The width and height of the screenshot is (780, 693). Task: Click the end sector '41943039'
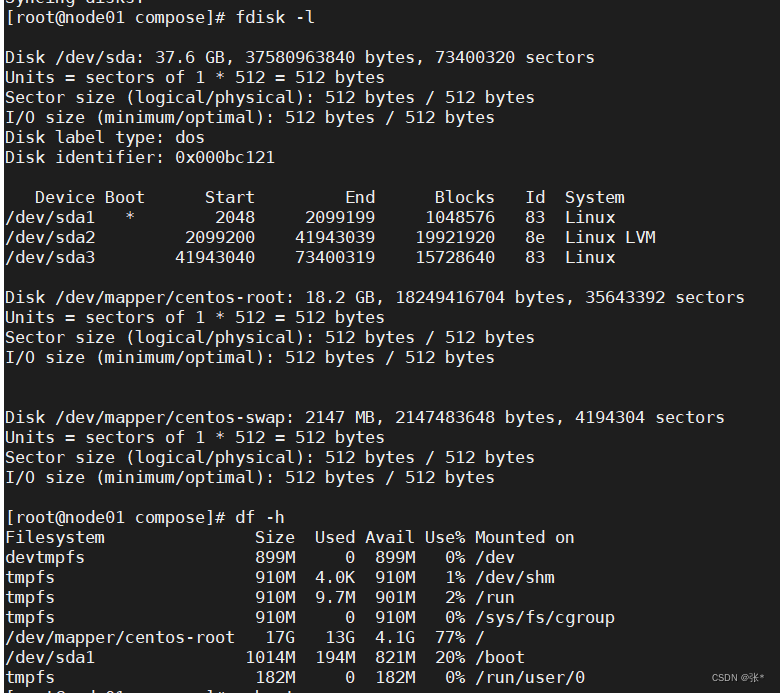click(x=335, y=237)
